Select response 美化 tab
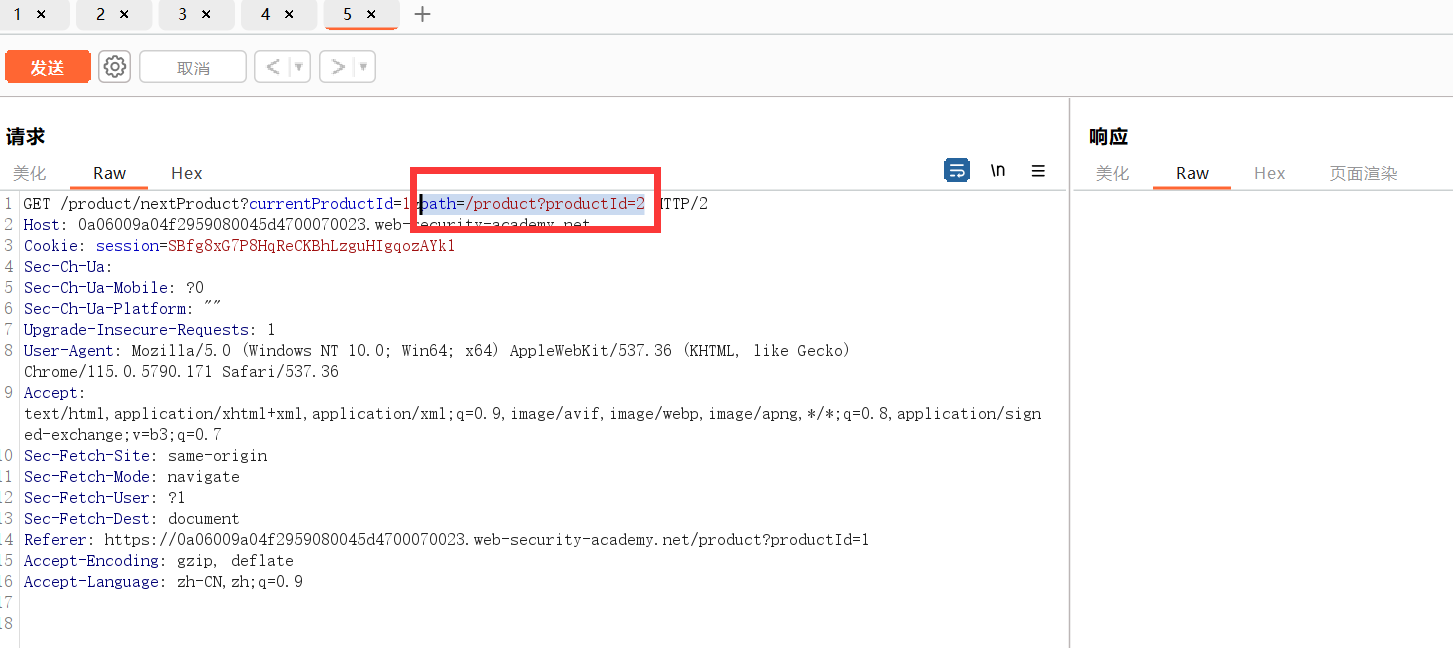1453x648 pixels. 1112,173
